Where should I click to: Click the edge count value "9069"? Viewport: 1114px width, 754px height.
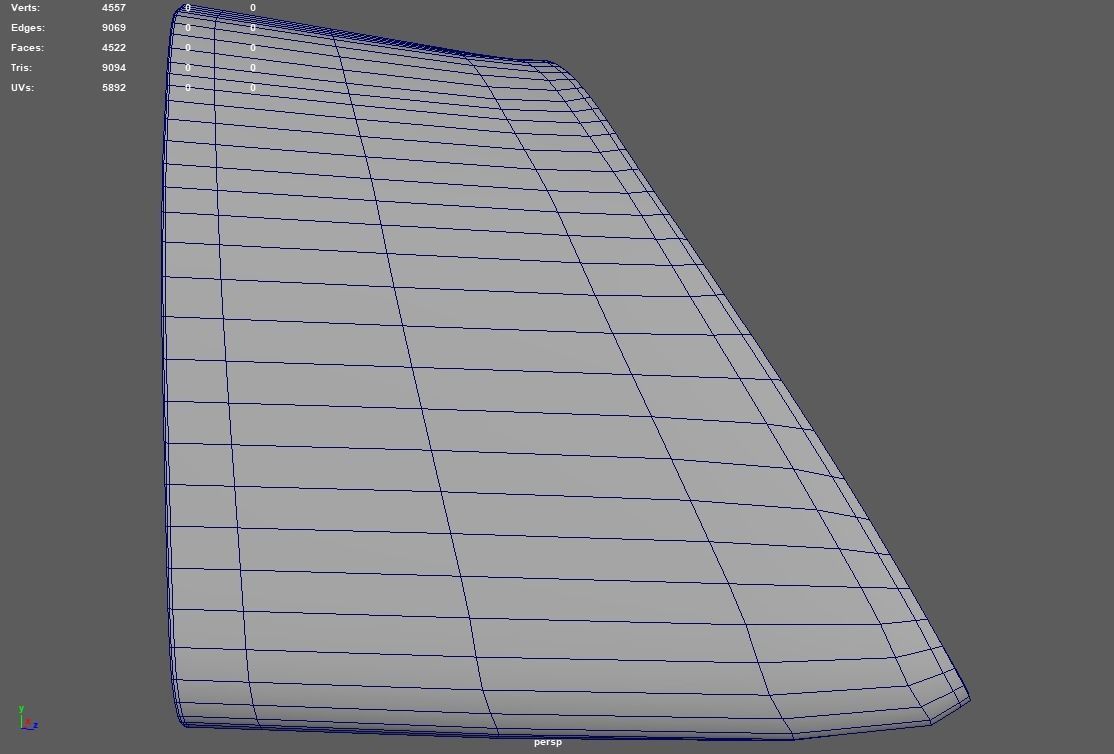114,28
